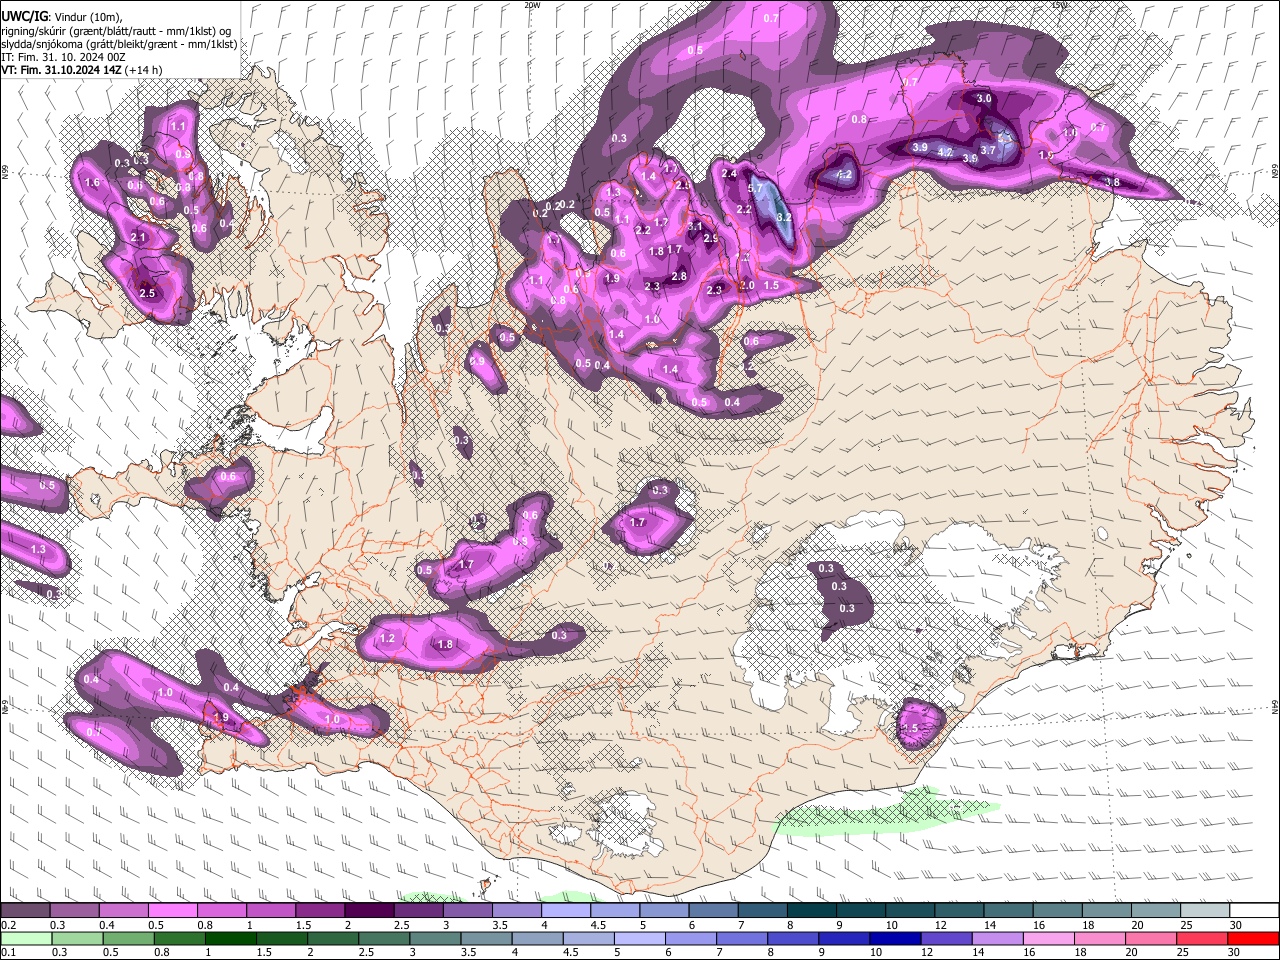The image size is (1280, 960).
Task: Click the "5.7" precipitation value on the map
Action: coord(755,188)
